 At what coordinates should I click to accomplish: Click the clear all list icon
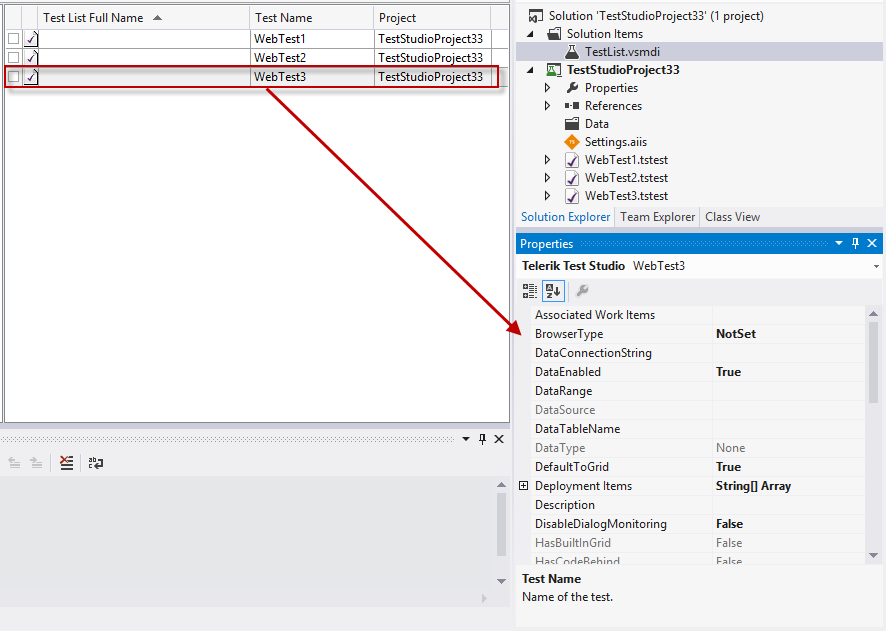point(67,463)
